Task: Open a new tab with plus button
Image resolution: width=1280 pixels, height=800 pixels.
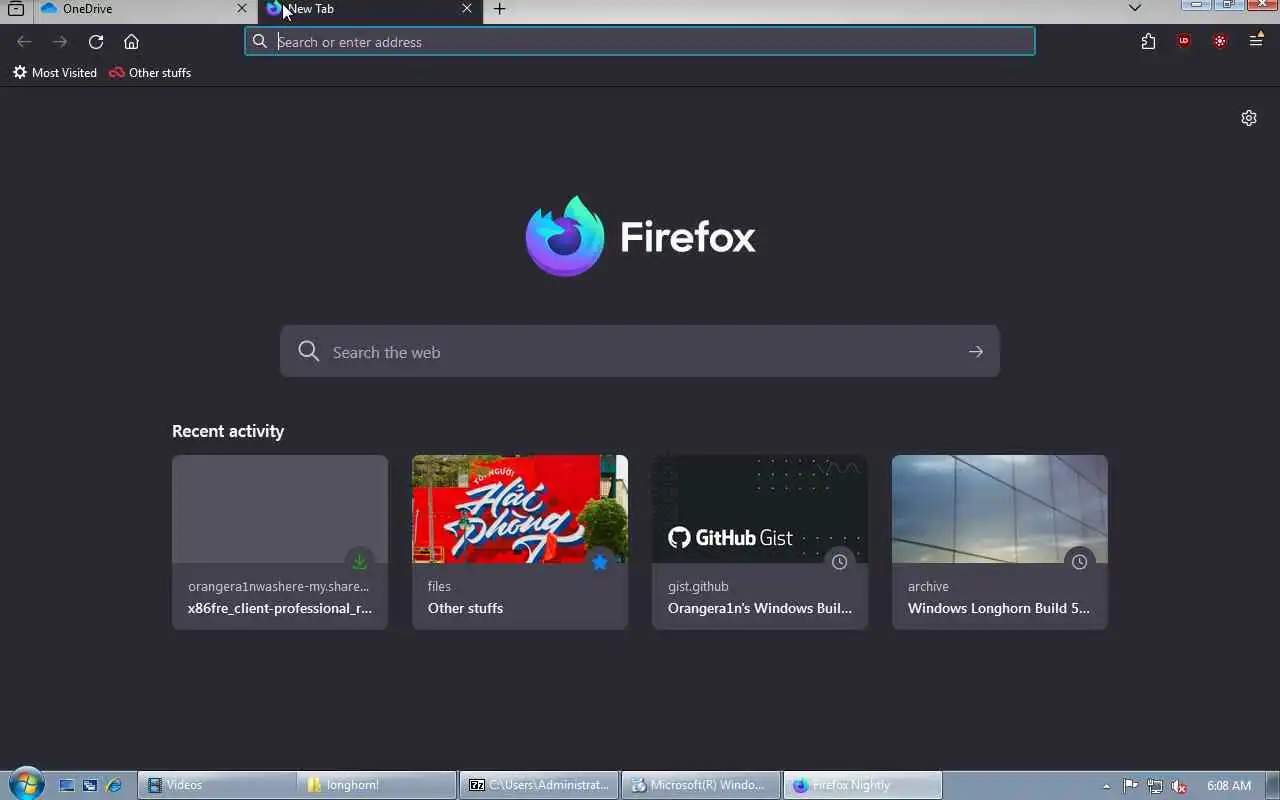Action: click(499, 9)
